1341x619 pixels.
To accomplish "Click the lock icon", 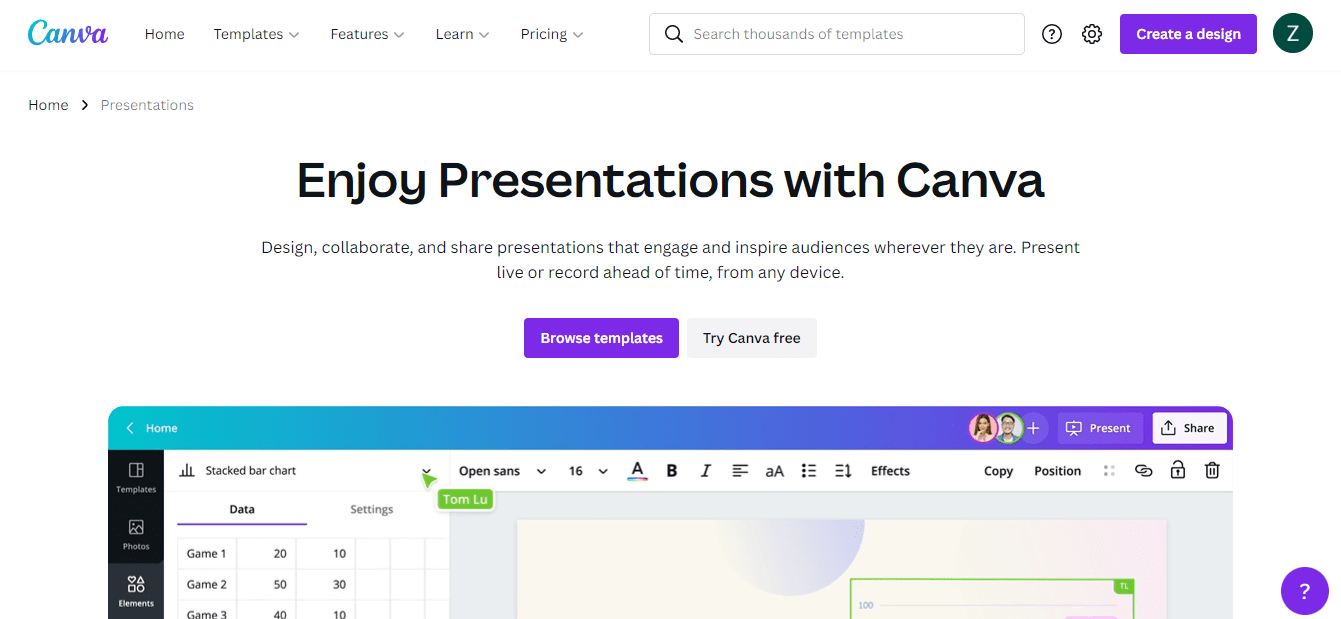I will coord(1178,470).
